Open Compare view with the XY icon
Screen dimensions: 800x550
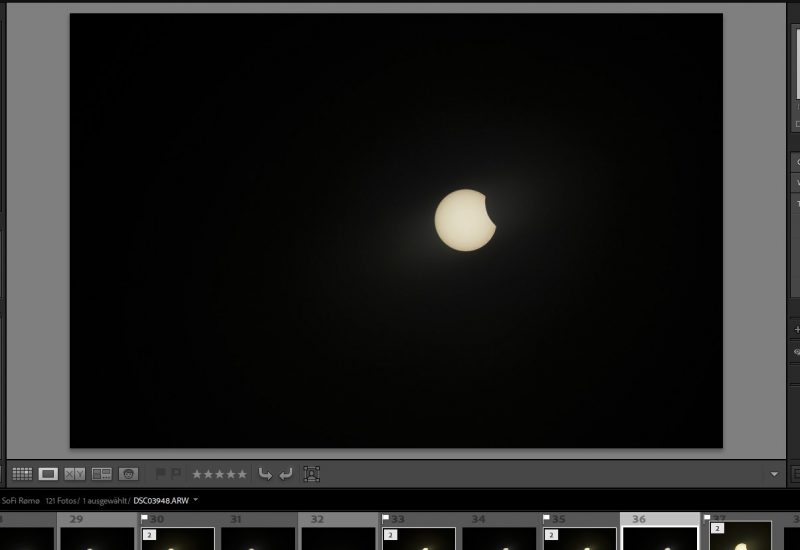[75, 474]
